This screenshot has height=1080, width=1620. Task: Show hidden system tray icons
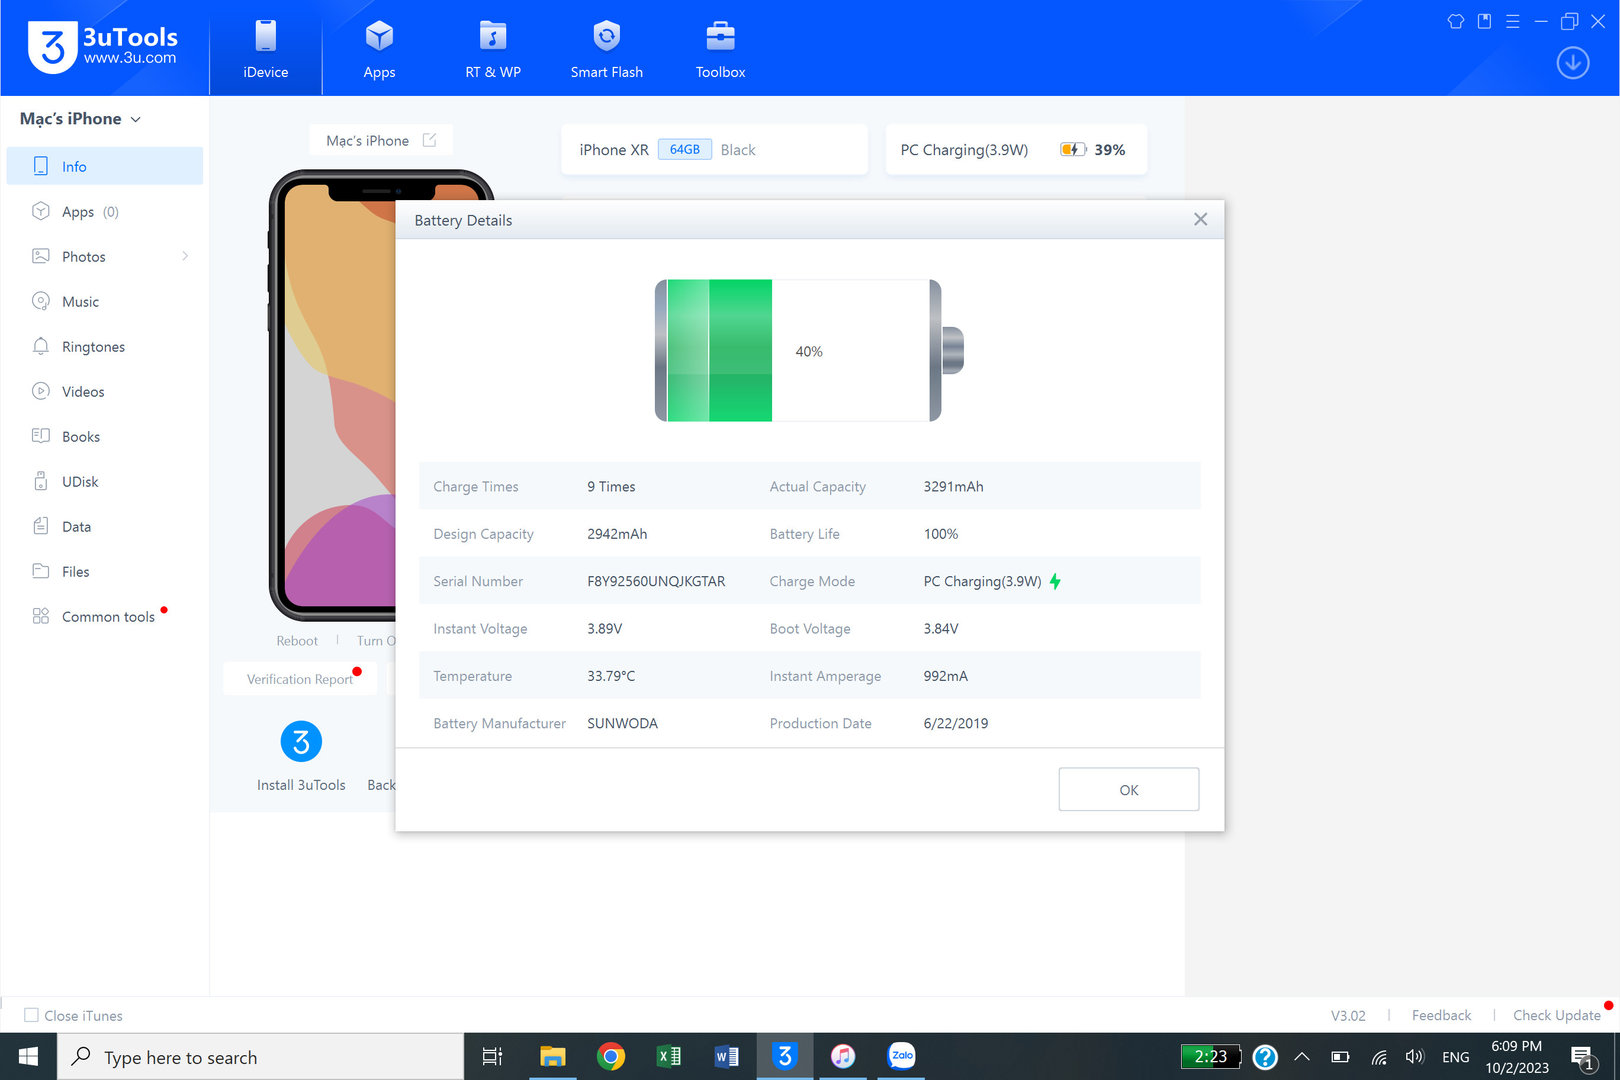tap(1302, 1056)
